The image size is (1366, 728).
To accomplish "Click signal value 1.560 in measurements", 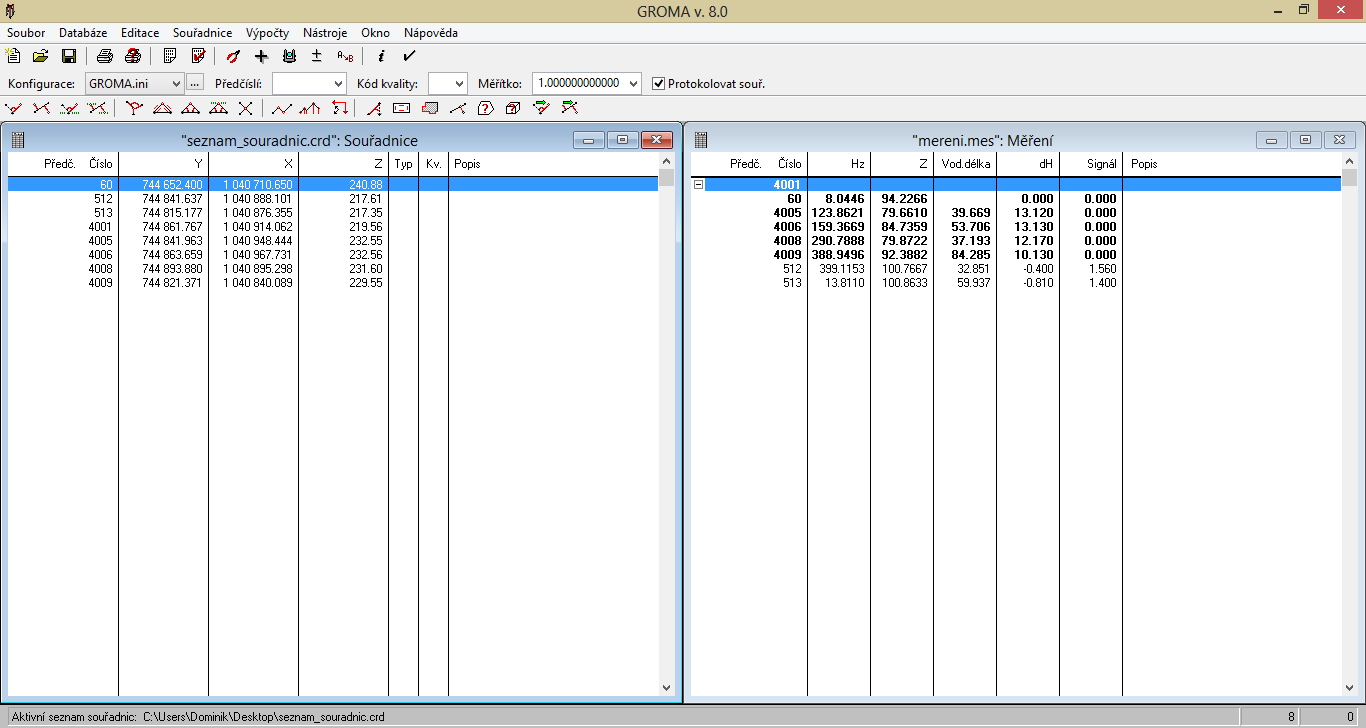I will point(1101,269).
